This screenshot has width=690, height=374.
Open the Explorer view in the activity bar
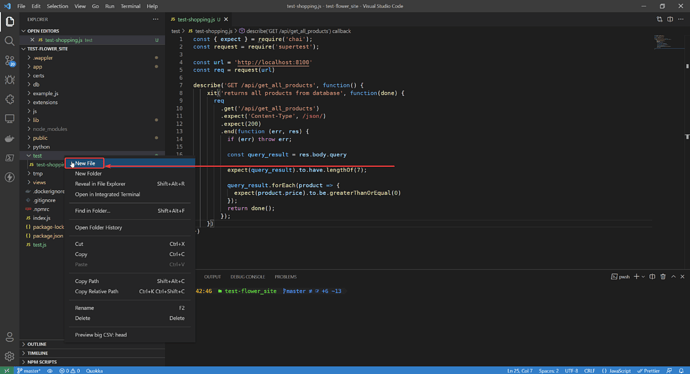(x=10, y=22)
